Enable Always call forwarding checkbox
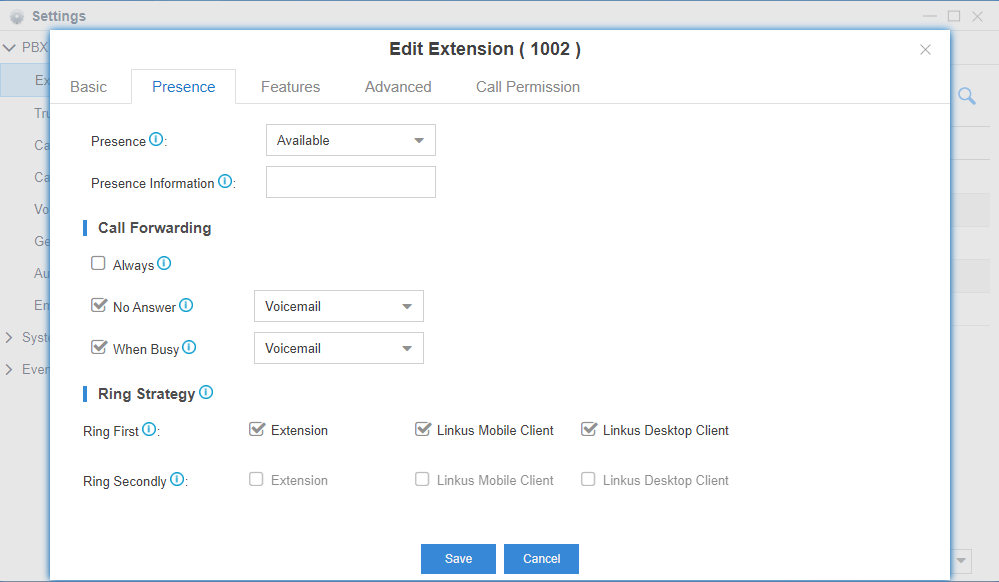This screenshot has width=999, height=582. [x=98, y=264]
